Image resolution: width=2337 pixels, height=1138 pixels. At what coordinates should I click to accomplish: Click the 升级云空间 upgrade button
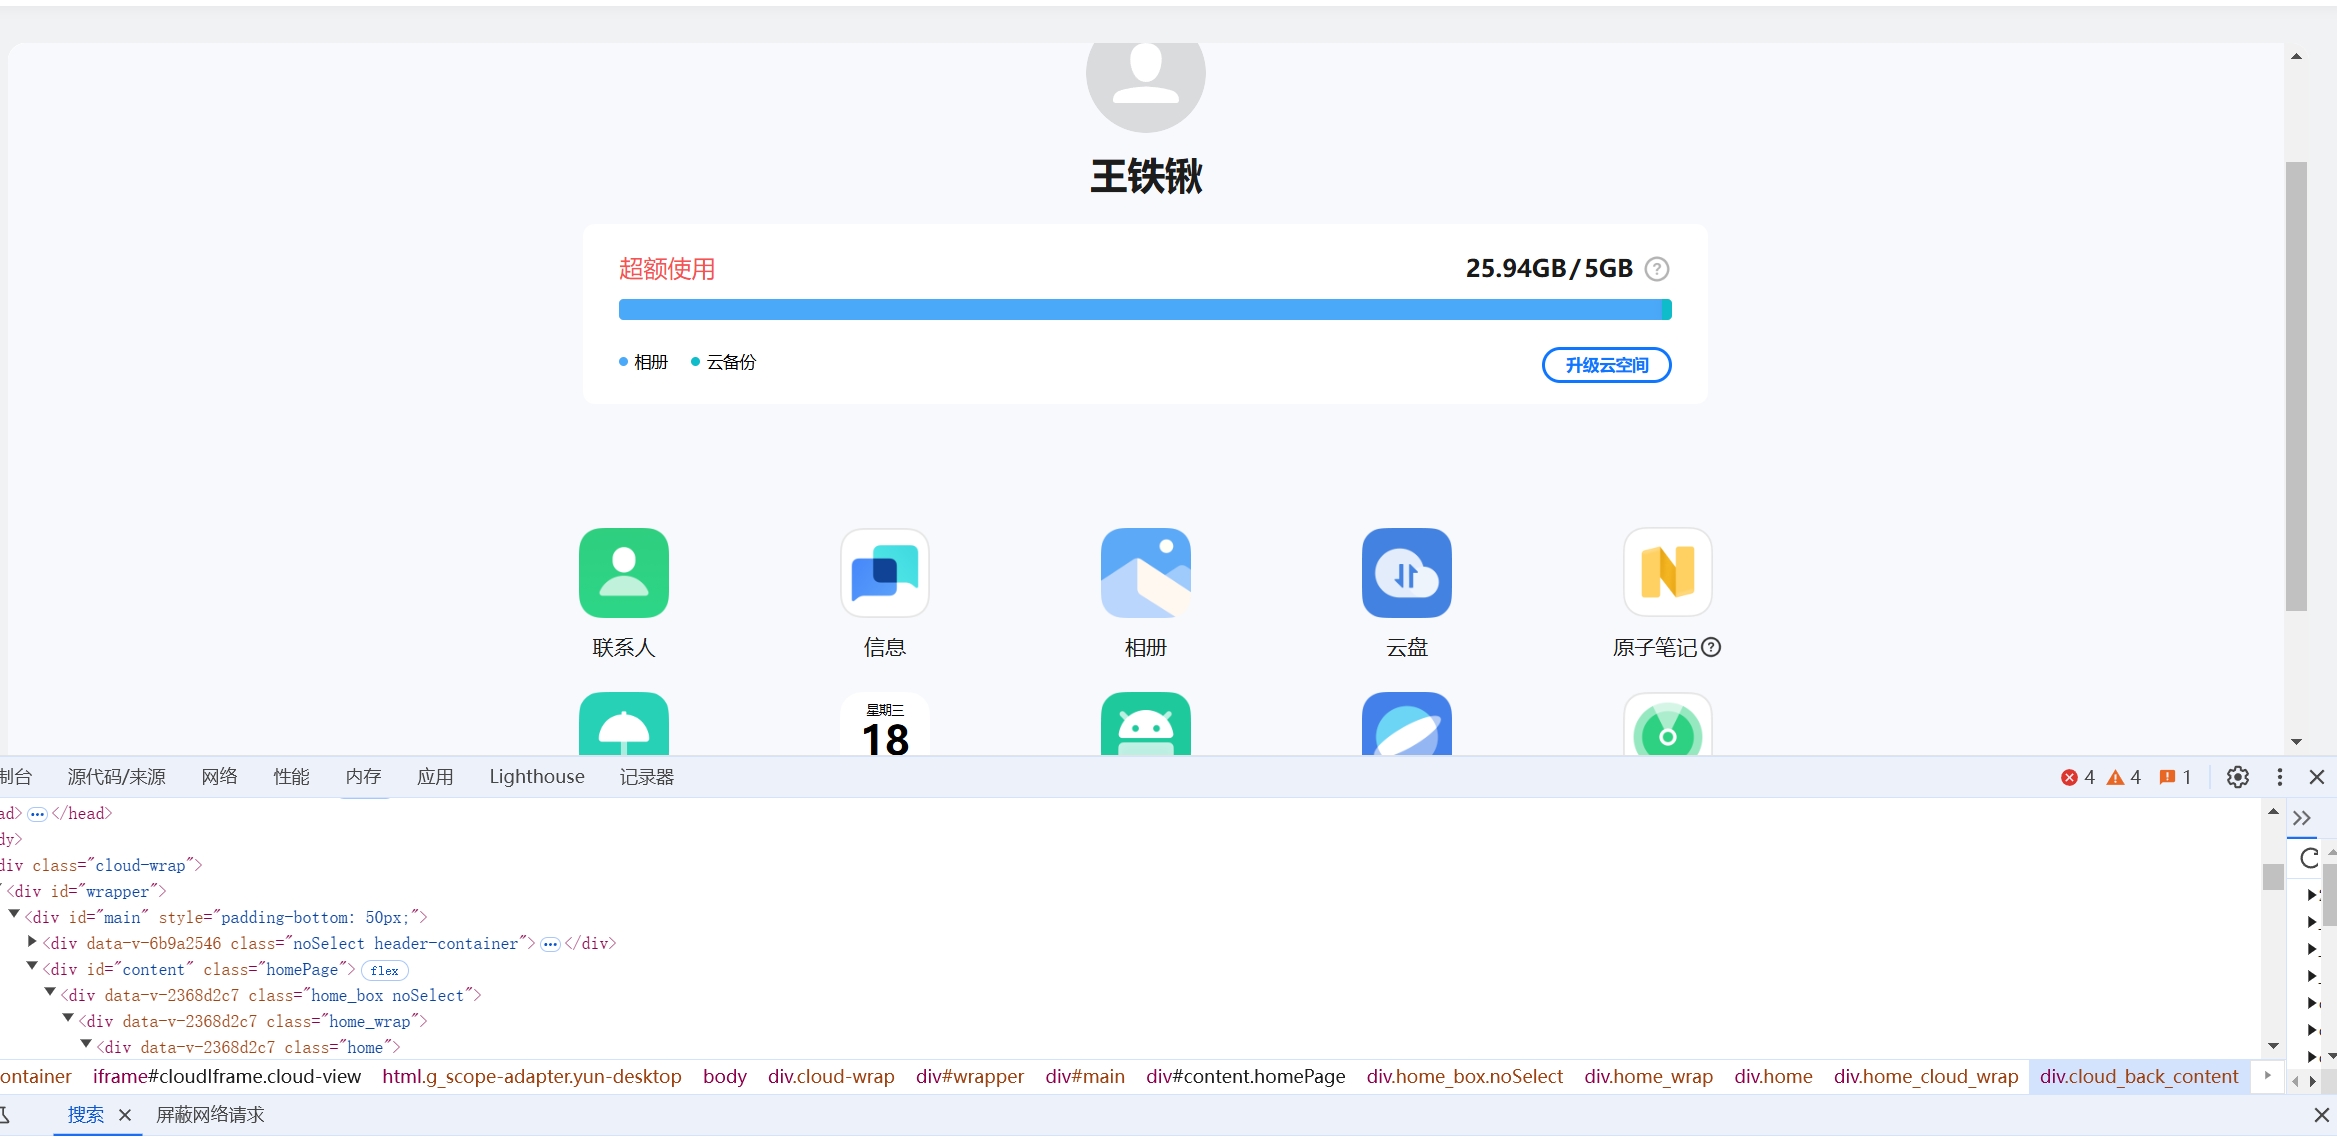point(1606,365)
